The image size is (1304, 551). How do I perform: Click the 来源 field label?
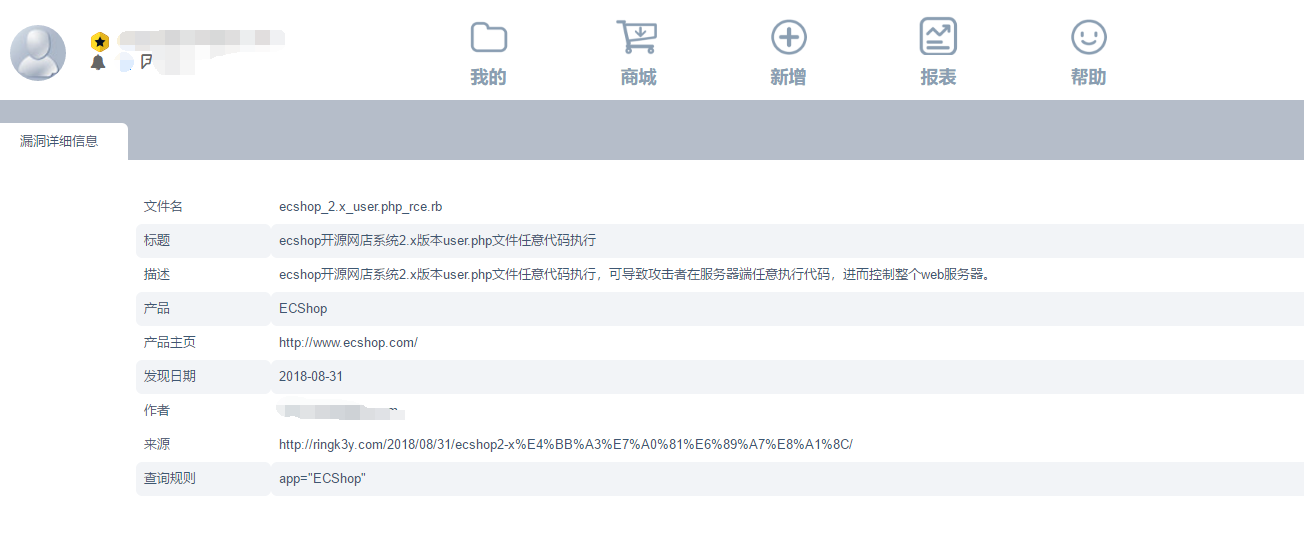157,444
